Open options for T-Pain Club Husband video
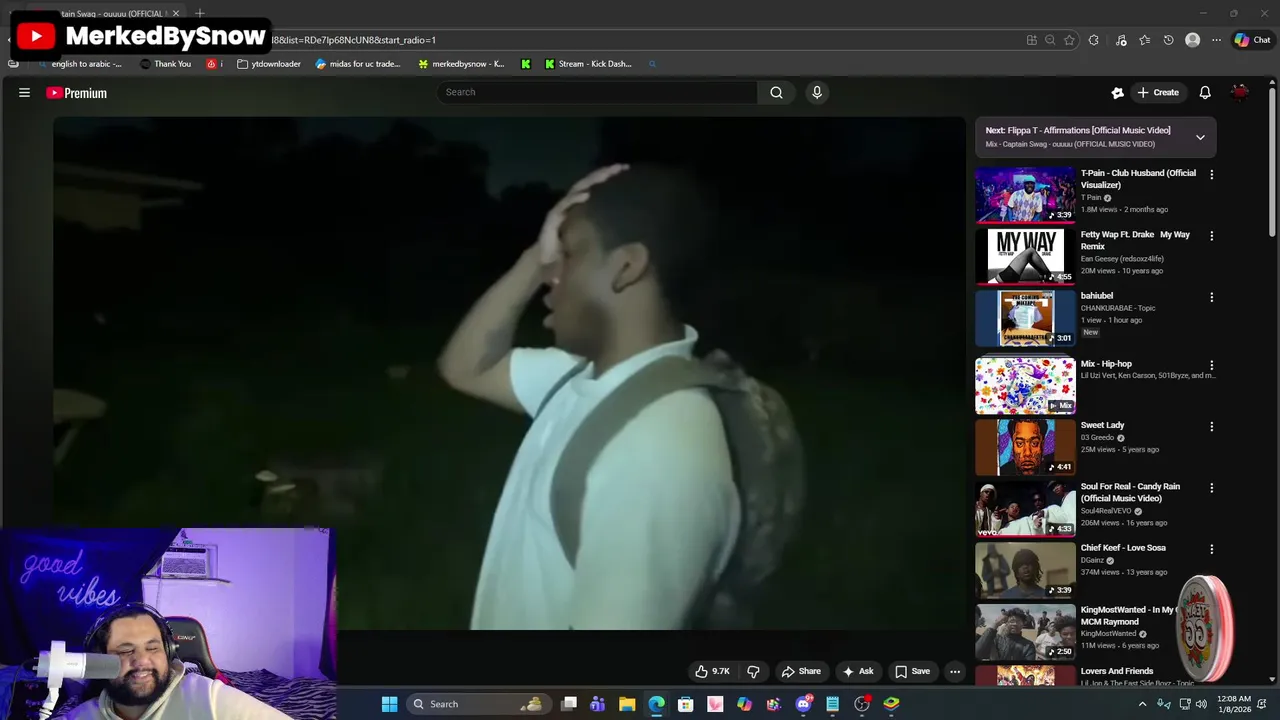1280x720 pixels. click(x=1211, y=174)
